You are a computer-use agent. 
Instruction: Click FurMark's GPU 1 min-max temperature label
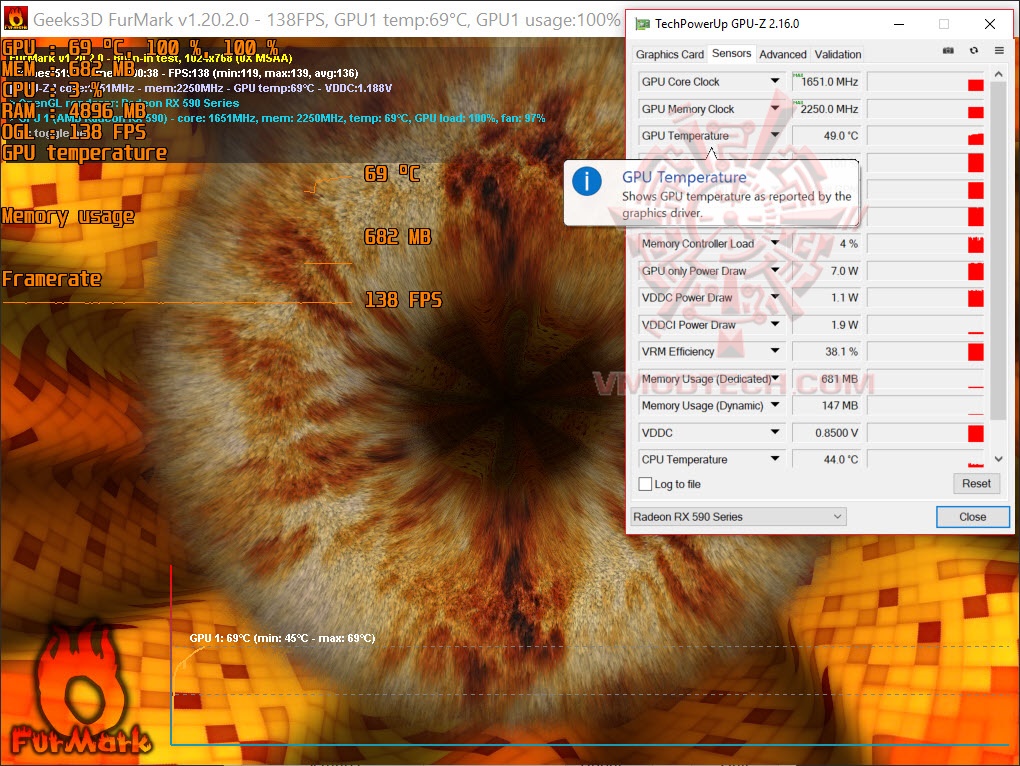(282, 638)
